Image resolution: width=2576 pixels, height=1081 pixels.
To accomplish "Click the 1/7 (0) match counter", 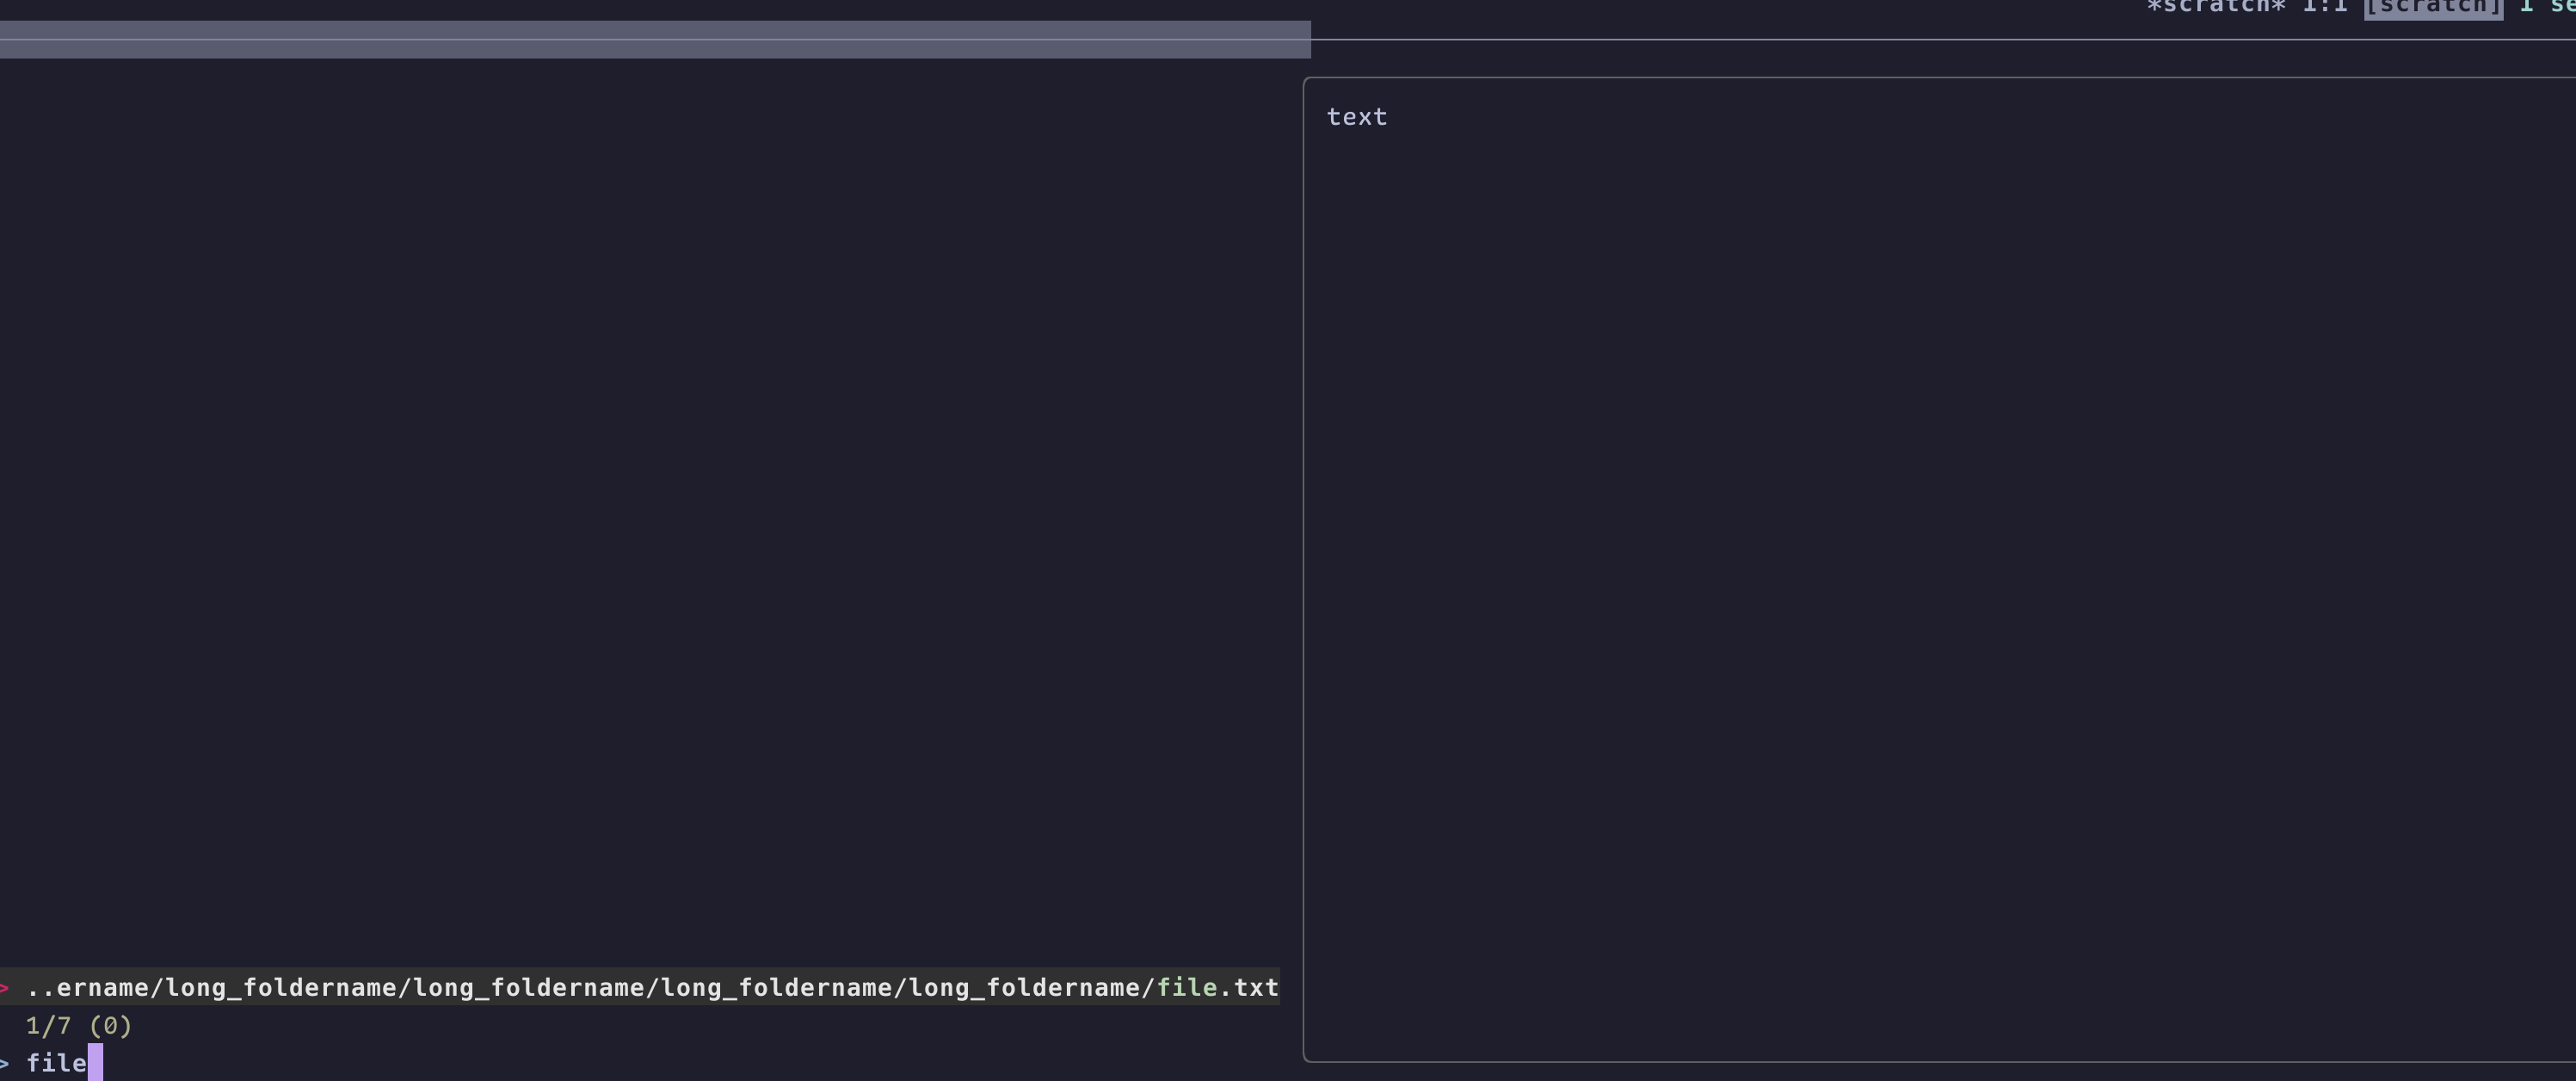I will (79, 1025).
